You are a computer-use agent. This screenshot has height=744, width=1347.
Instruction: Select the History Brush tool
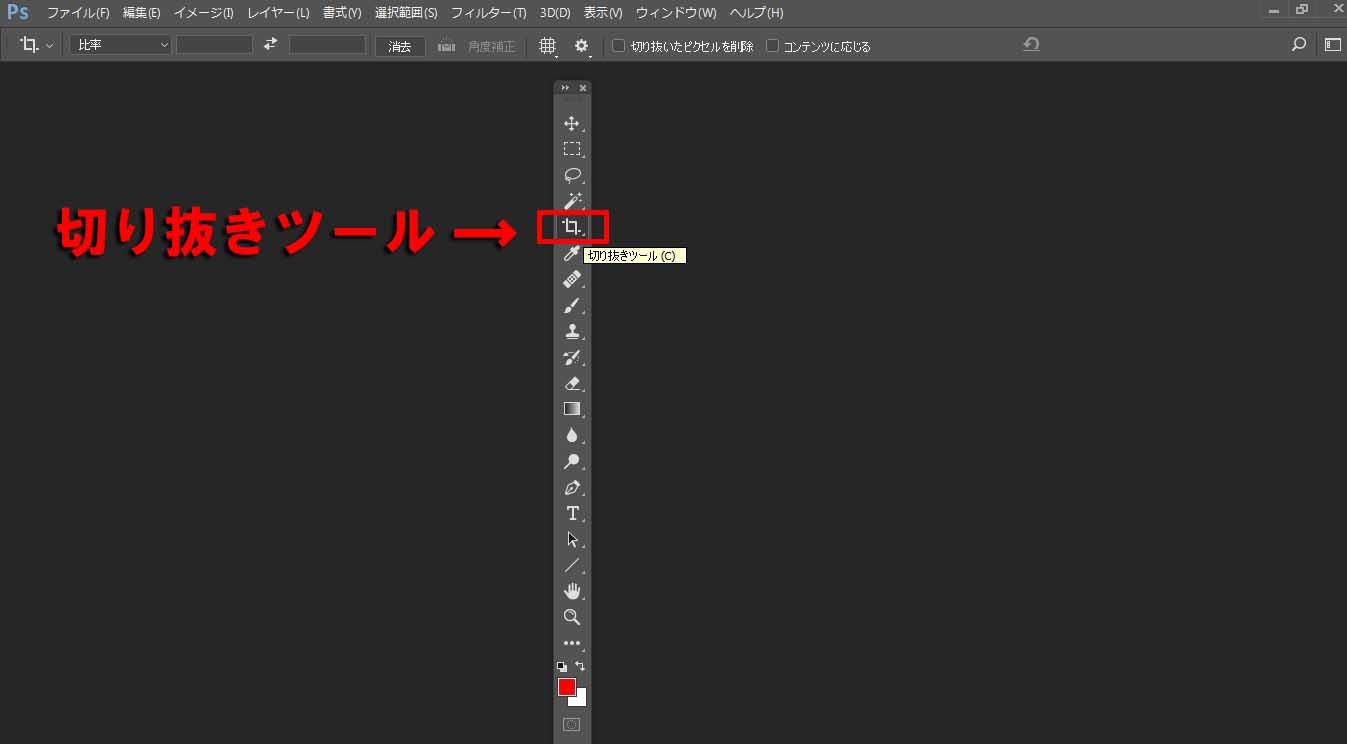click(x=572, y=357)
